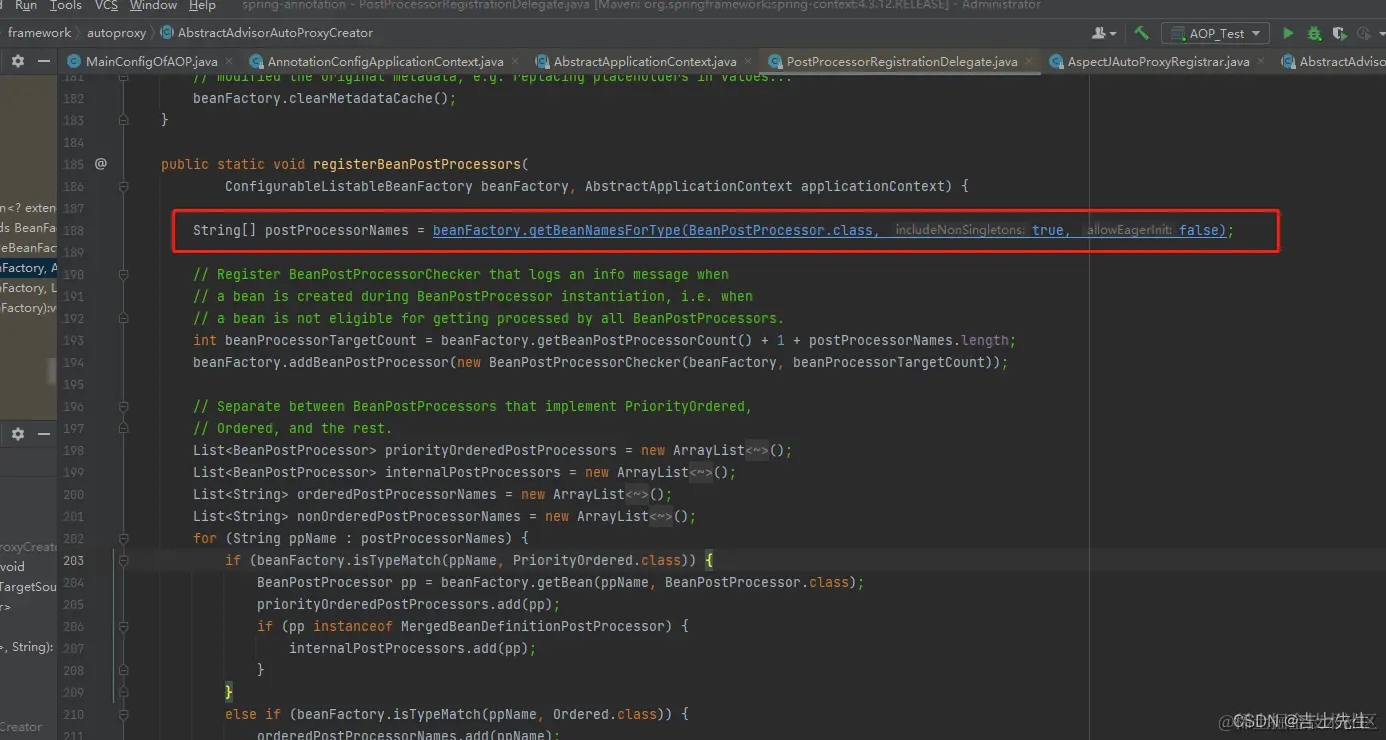
Task: Open the VCS menu
Action: click(x=106, y=5)
